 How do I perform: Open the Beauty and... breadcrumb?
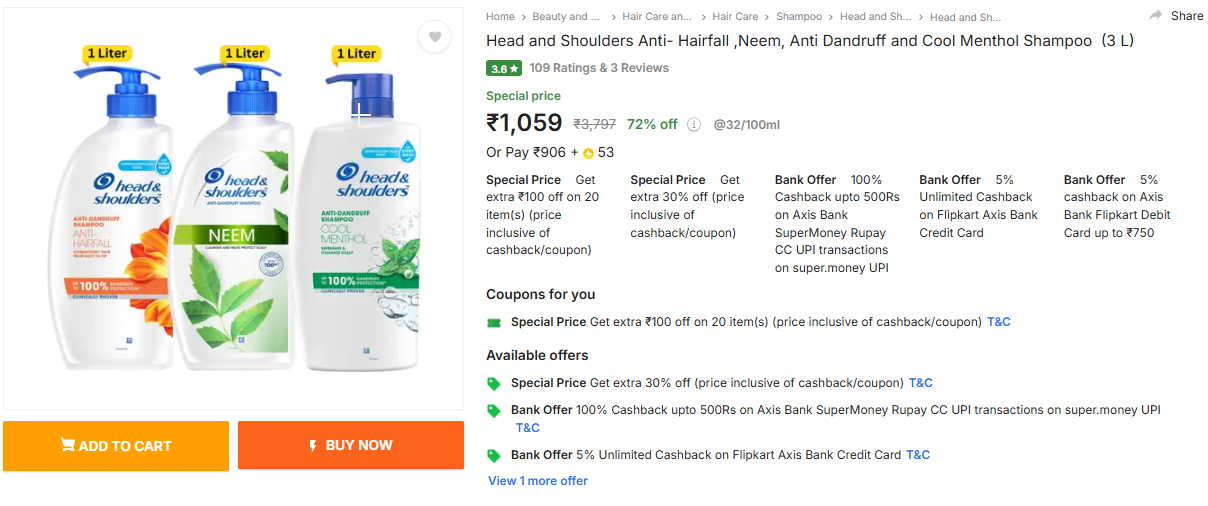566,17
